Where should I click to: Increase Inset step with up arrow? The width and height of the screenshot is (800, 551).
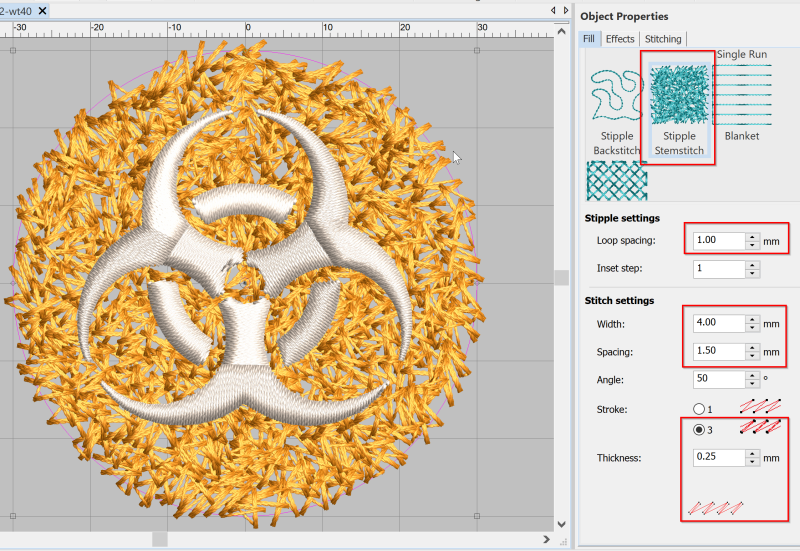coord(753,265)
